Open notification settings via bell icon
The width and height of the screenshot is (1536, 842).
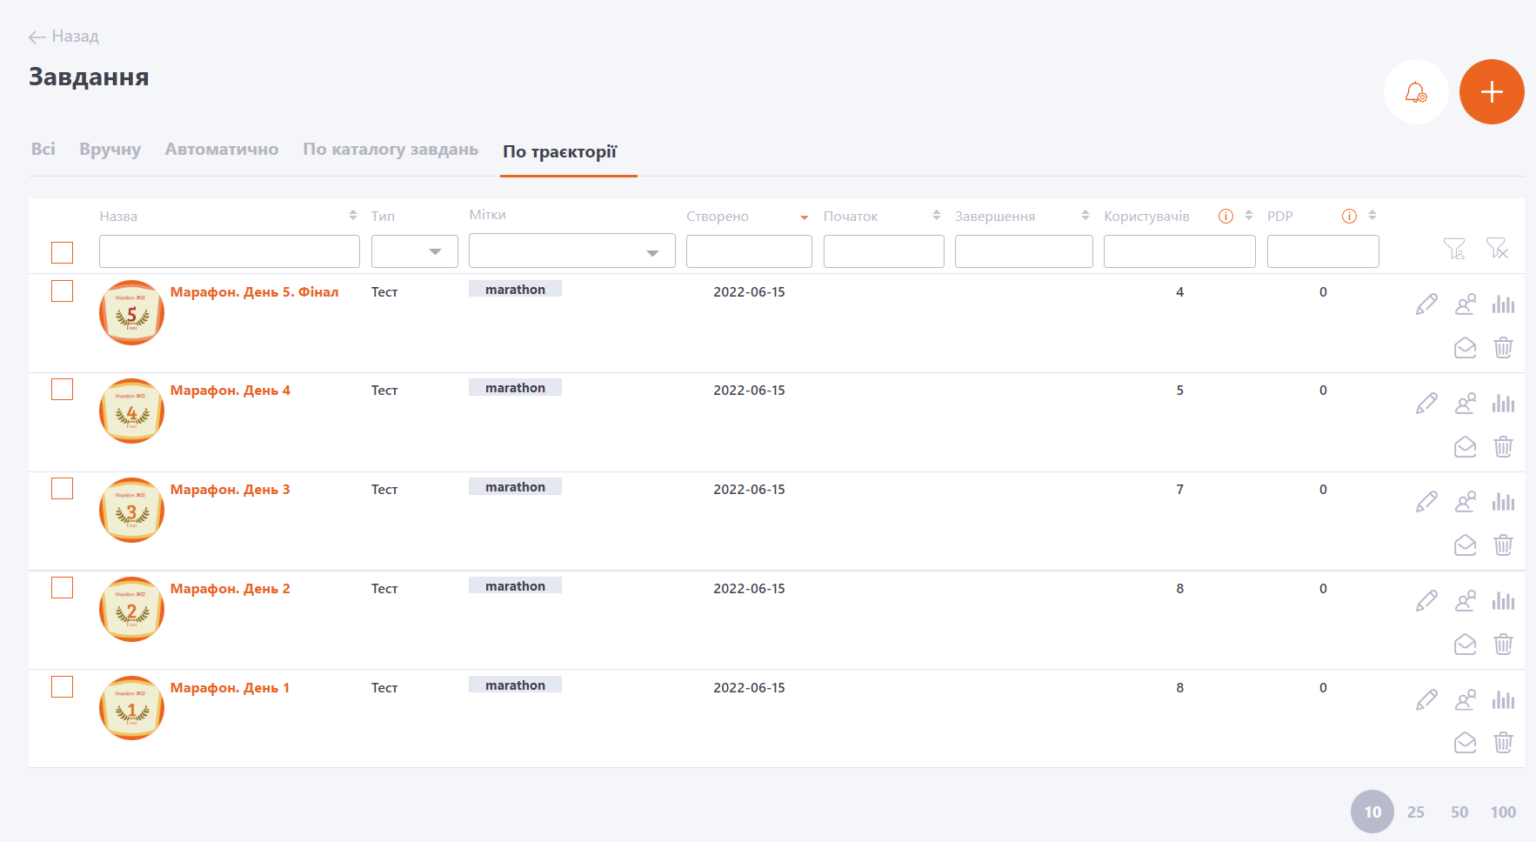pos(1415,91)
